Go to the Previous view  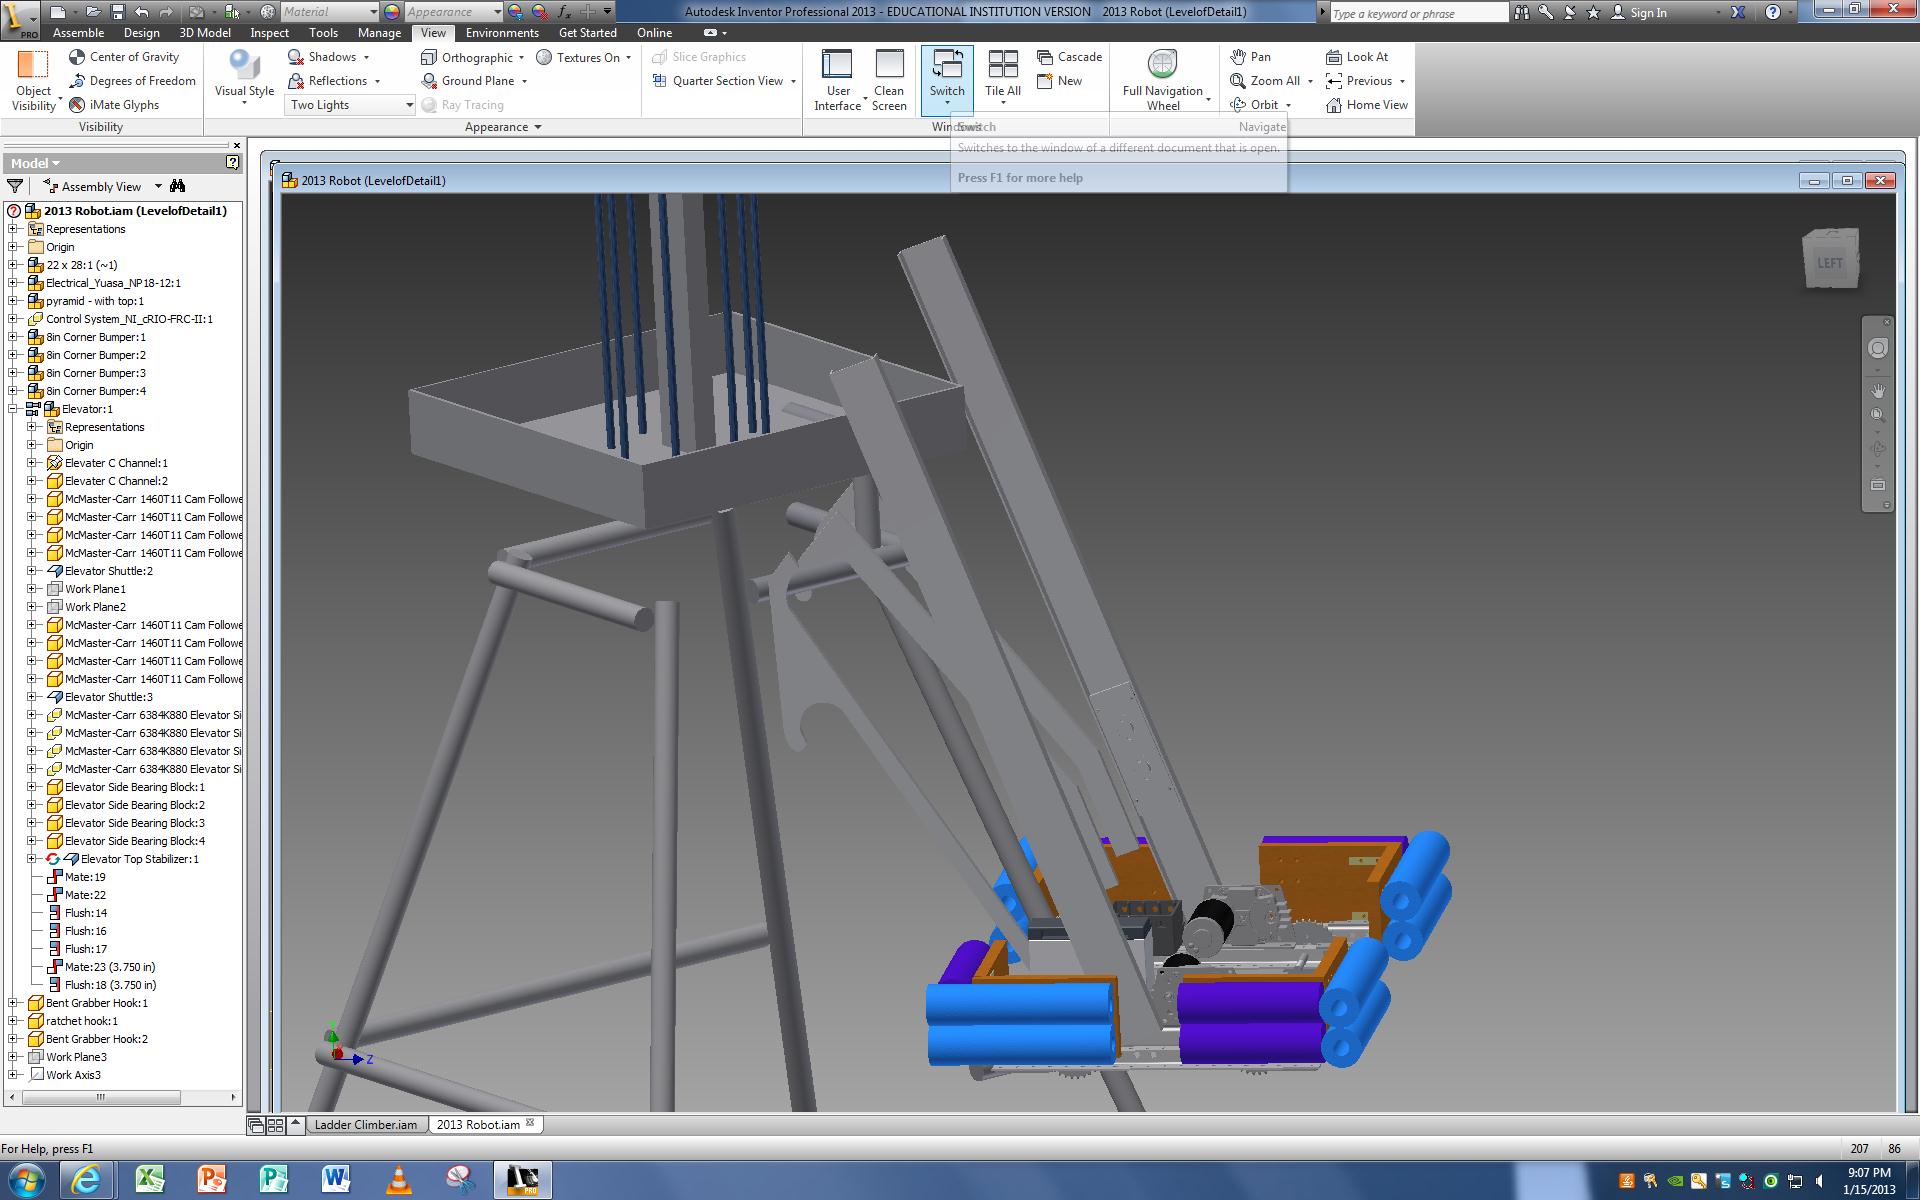[x=1359, y=81]
